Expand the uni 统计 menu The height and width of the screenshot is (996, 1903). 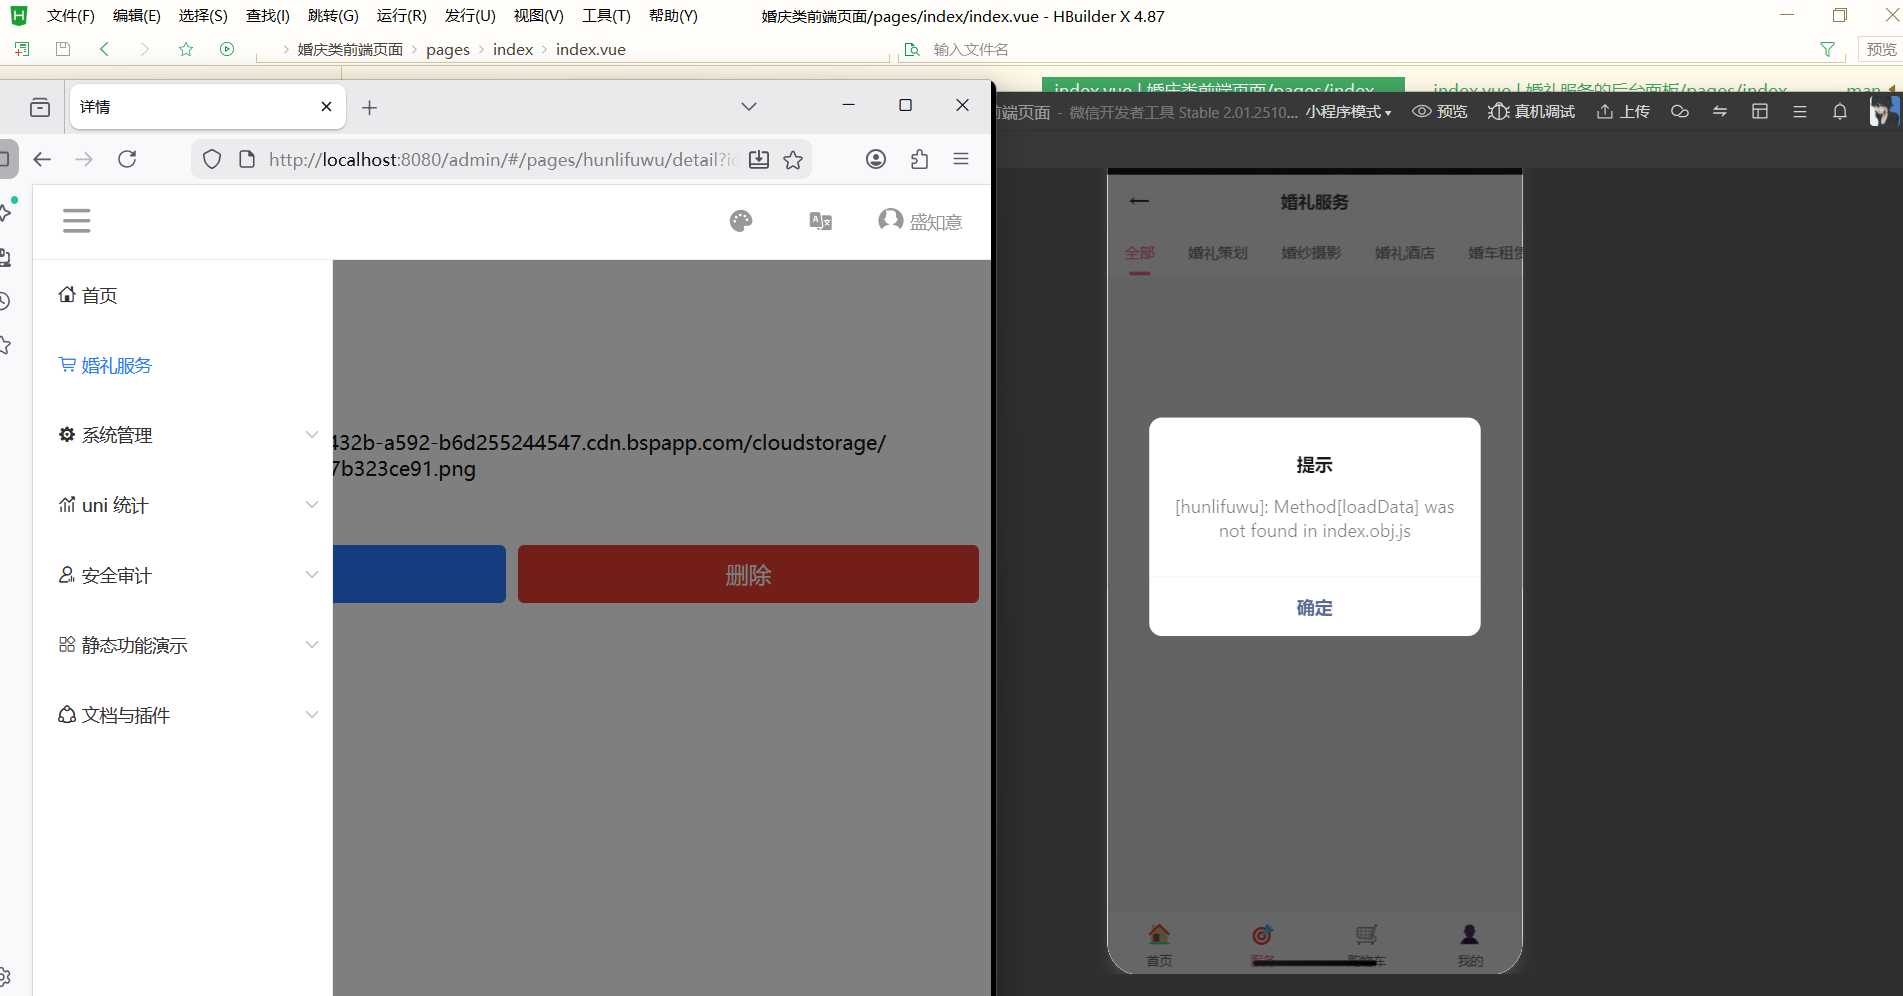click(x=182, y=505)
